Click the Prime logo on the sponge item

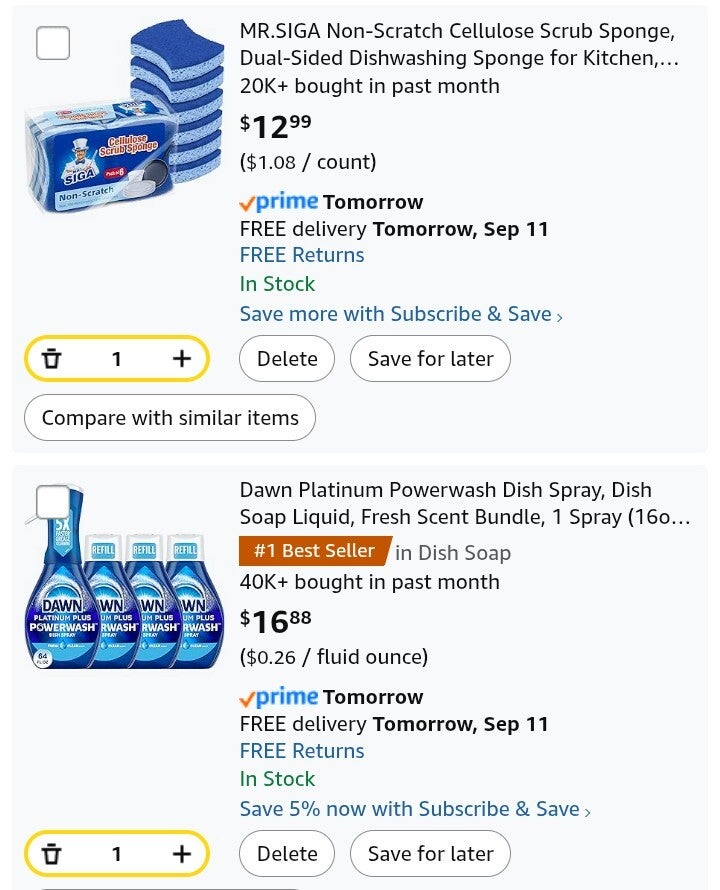pos(279,202)
